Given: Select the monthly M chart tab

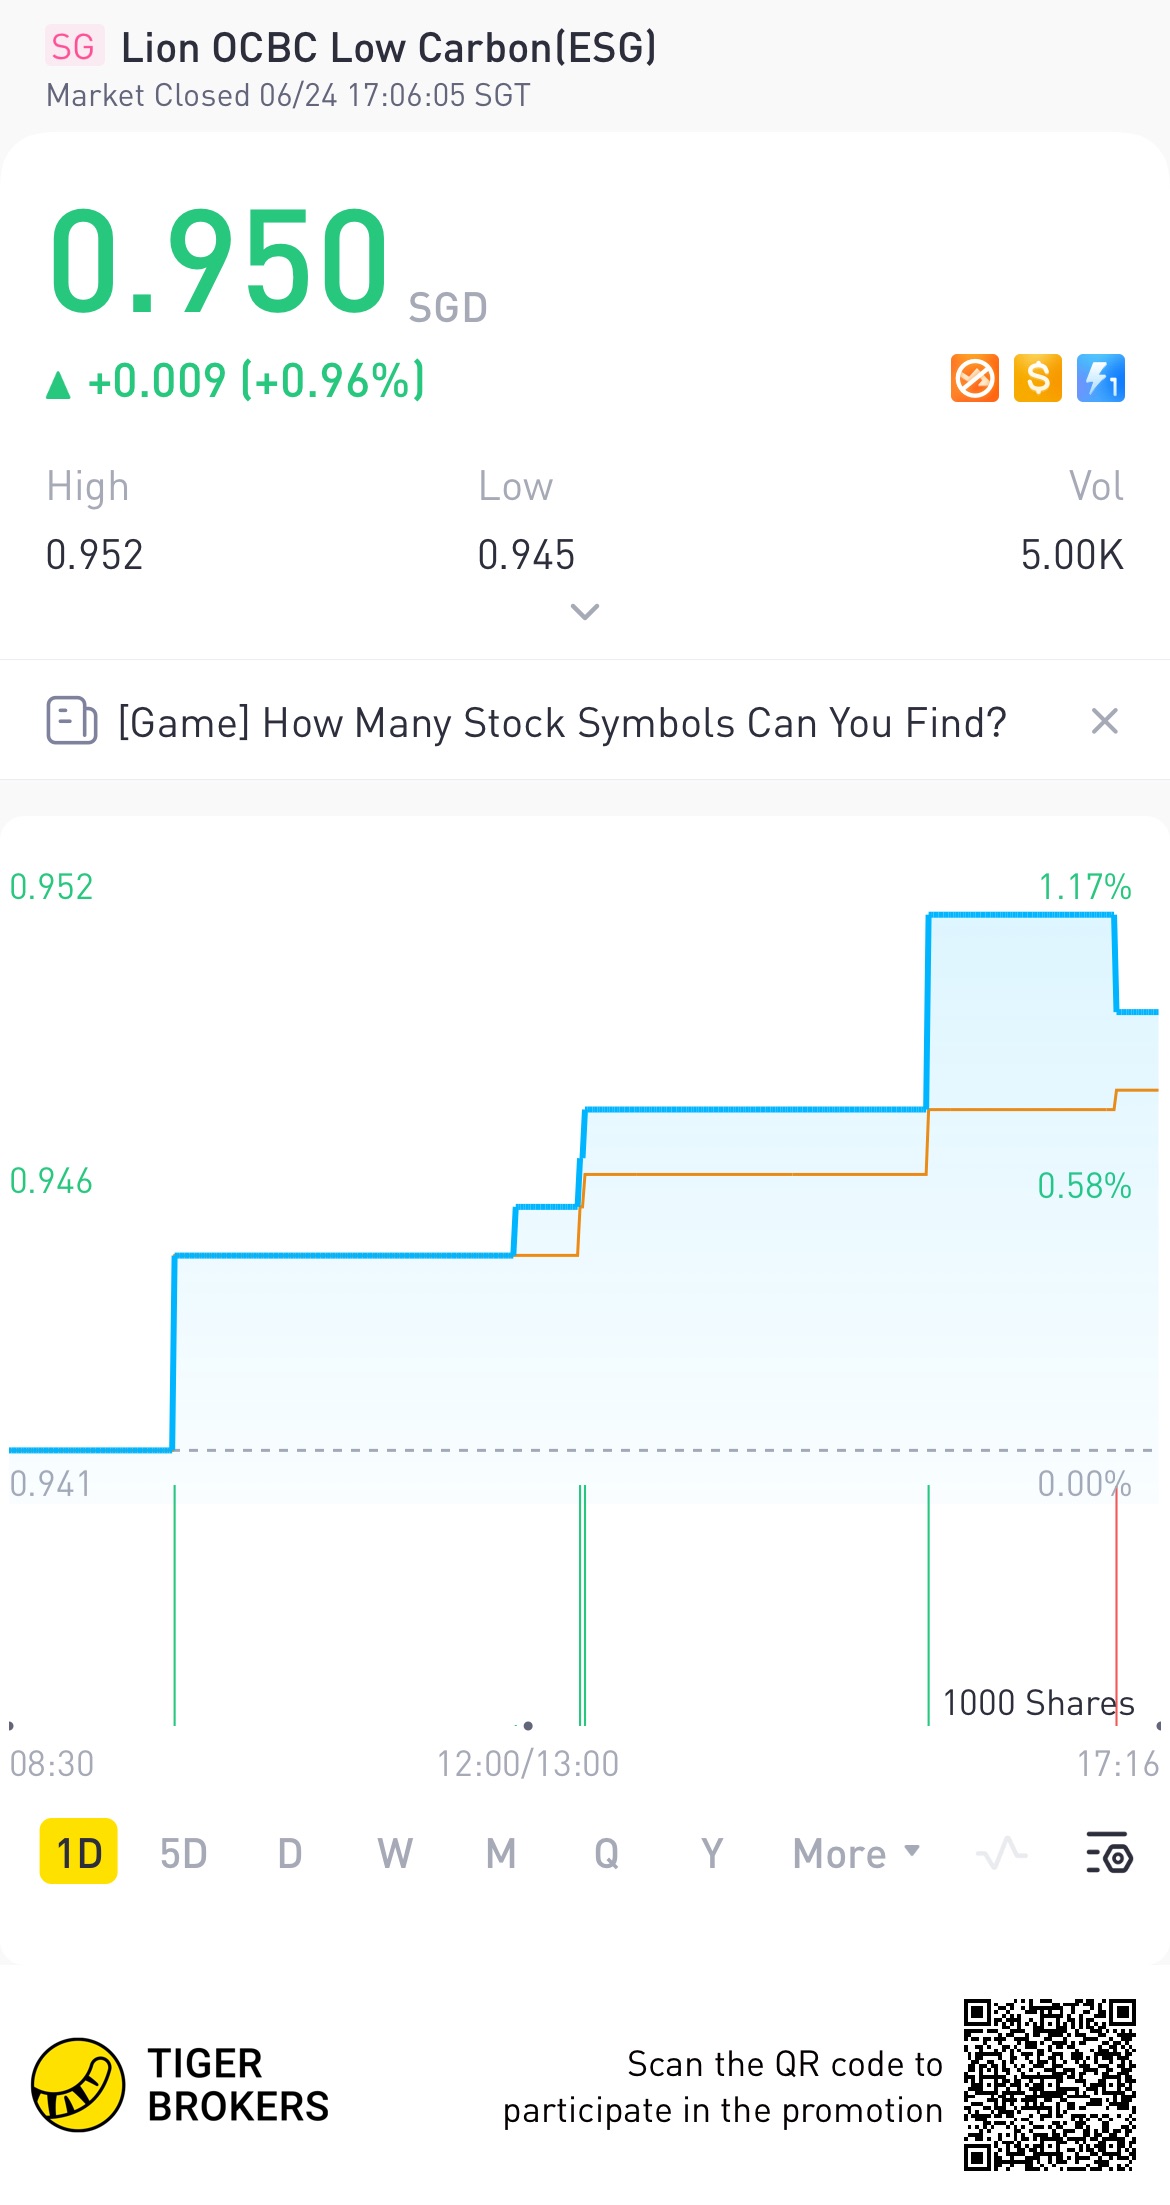Looking at the screenshot, I should pos(501,1853).
